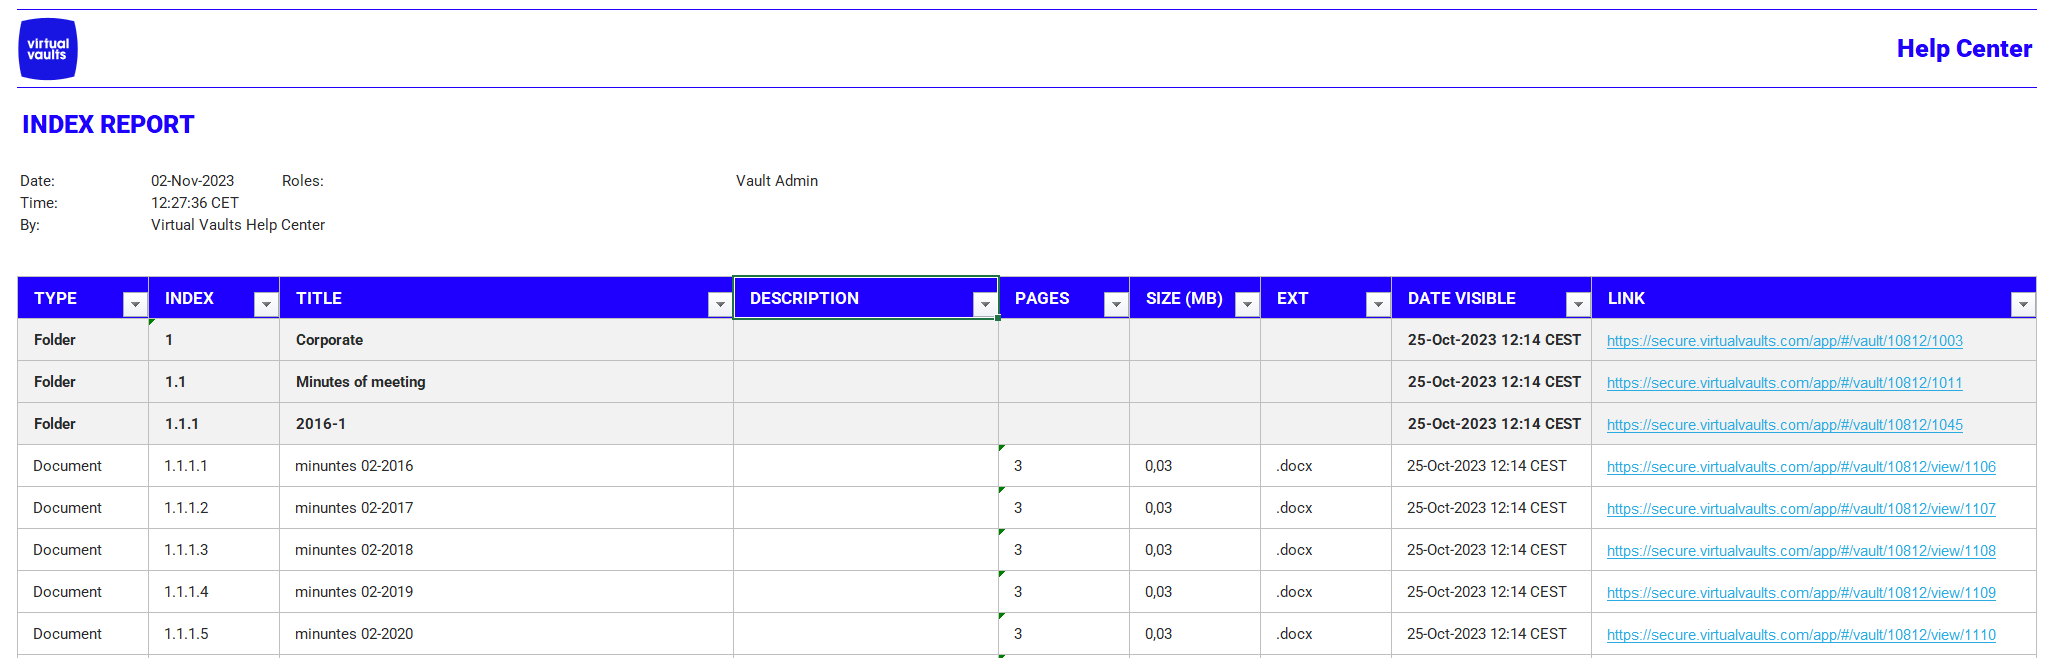Open the EXT column filter dropdown
This screenshot has height=658, width=2054.
tap(1377, 305)
